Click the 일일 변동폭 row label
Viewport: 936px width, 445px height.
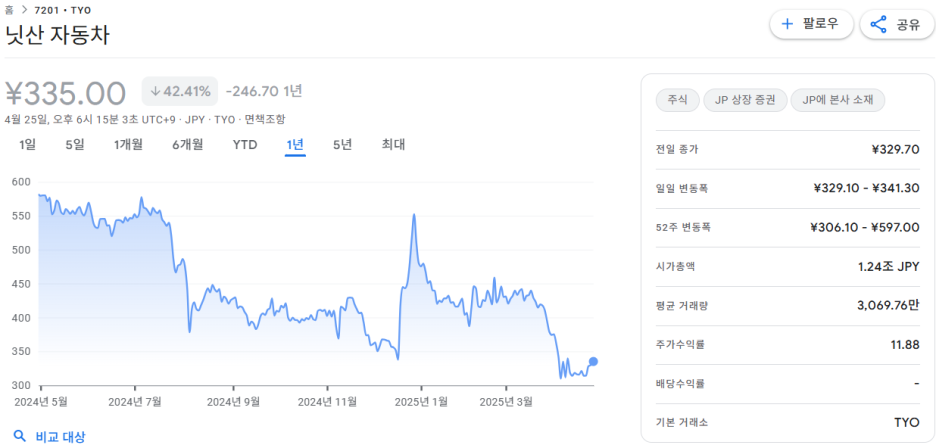682,188
